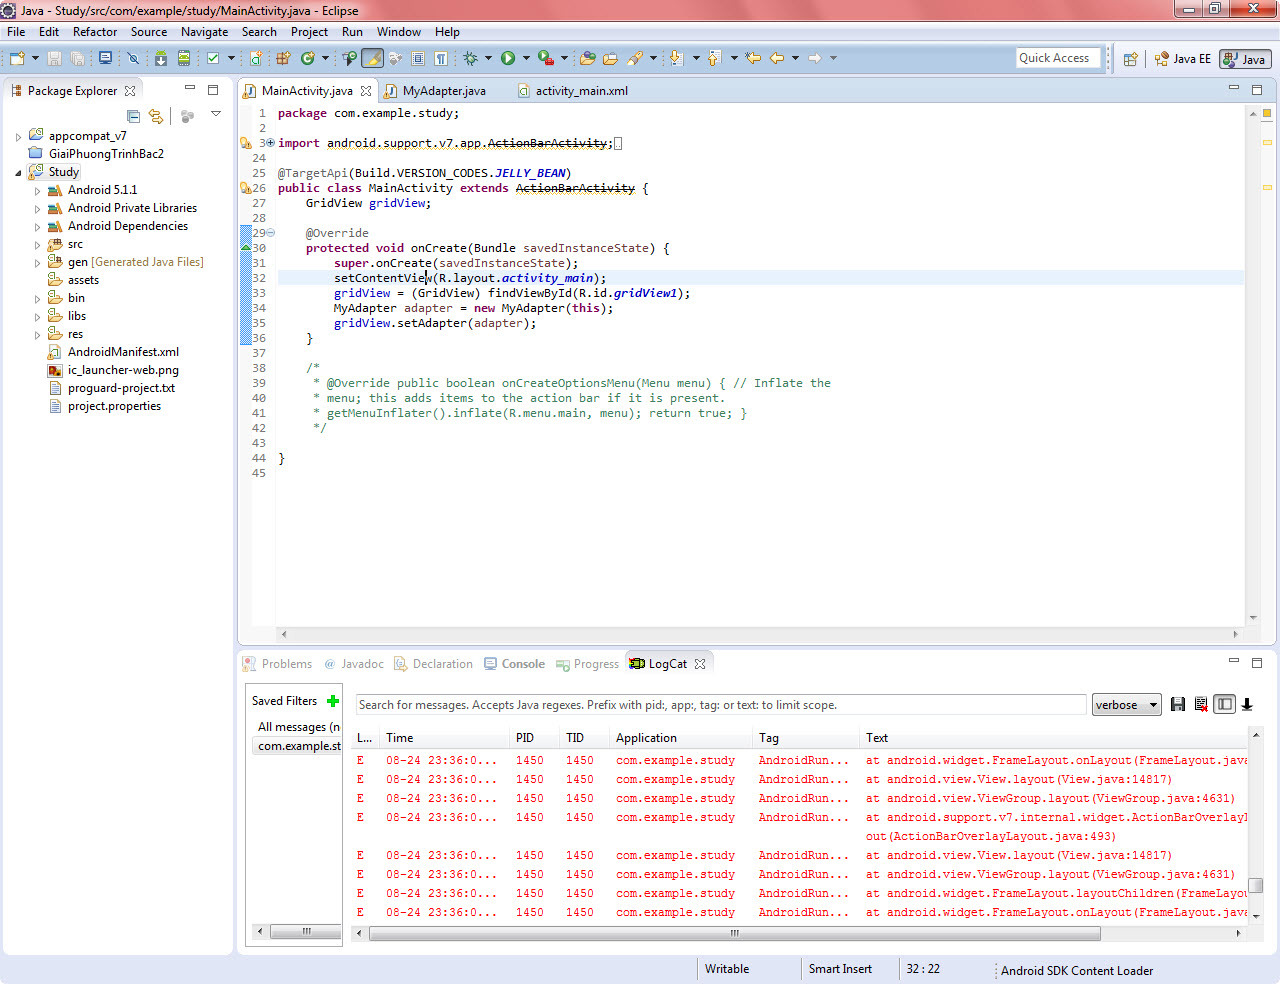Switch to the MyAdapter.java tab
The width and height of the screenshot is (1280, 984).
coord(443,91)
